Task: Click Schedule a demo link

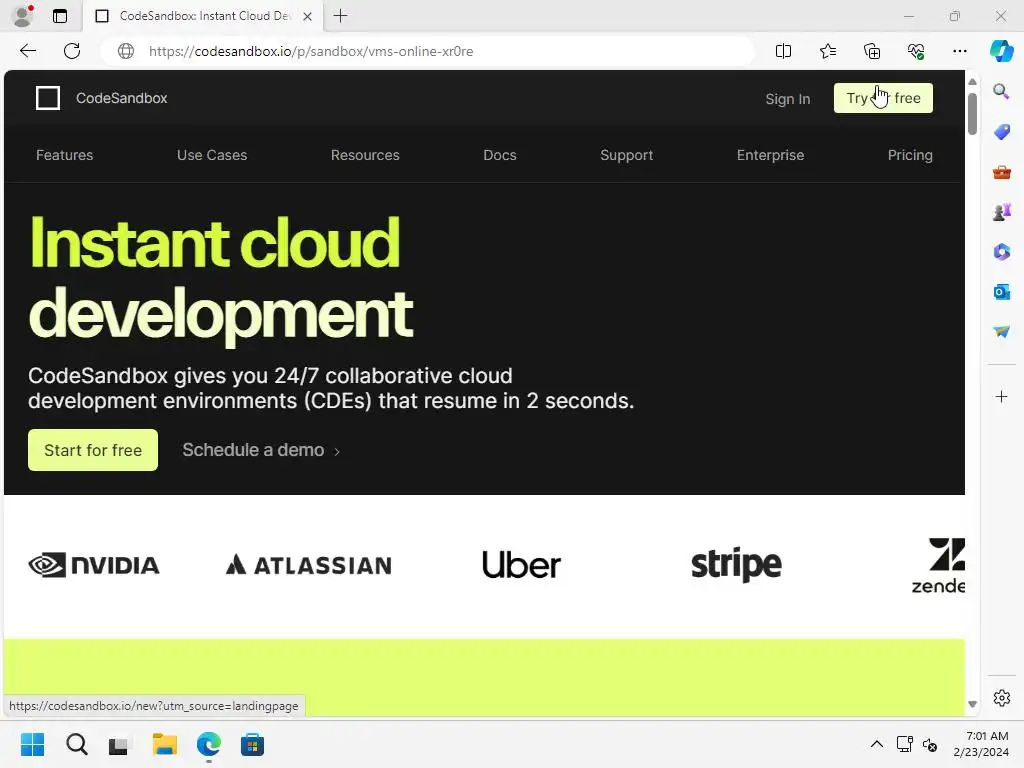Action: (x=261, y=450)
